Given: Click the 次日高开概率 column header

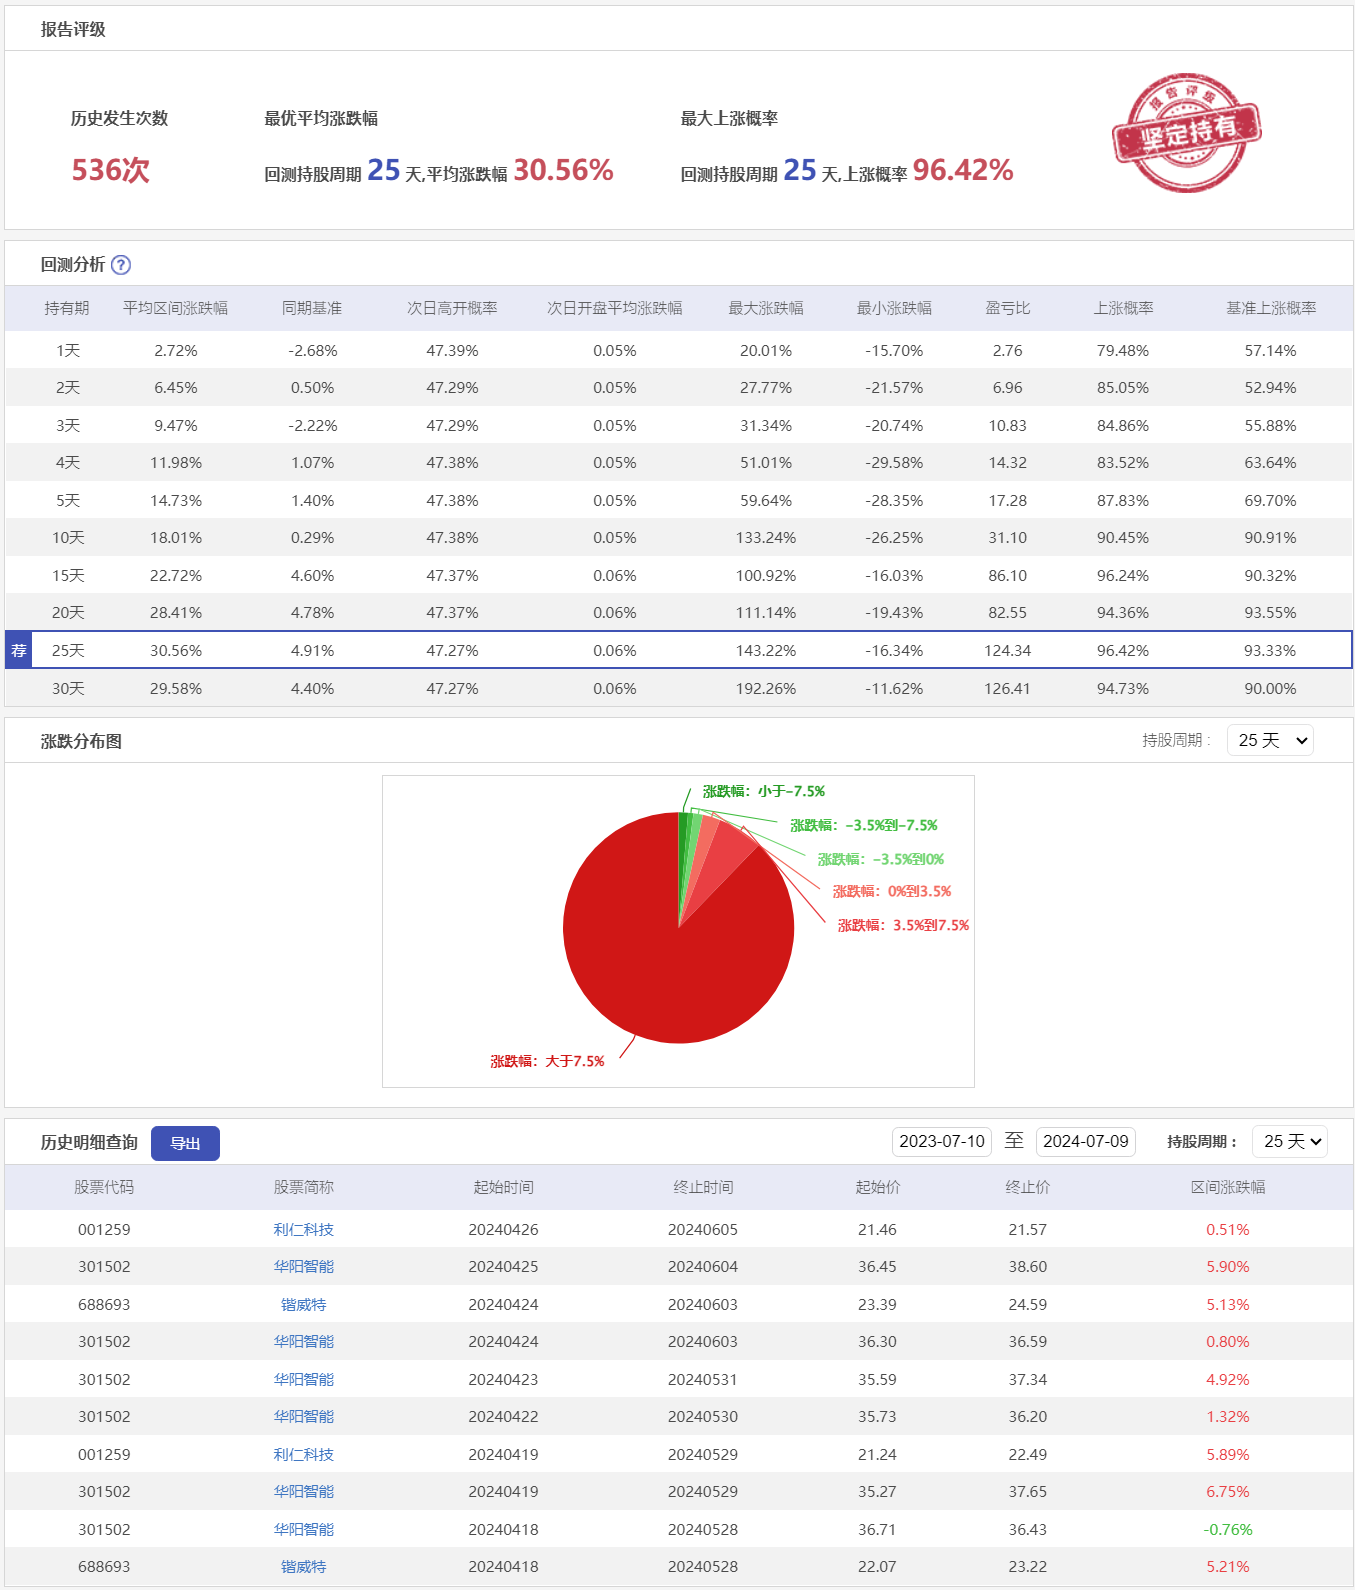Looking at the screenshot, I should [452, 308].
